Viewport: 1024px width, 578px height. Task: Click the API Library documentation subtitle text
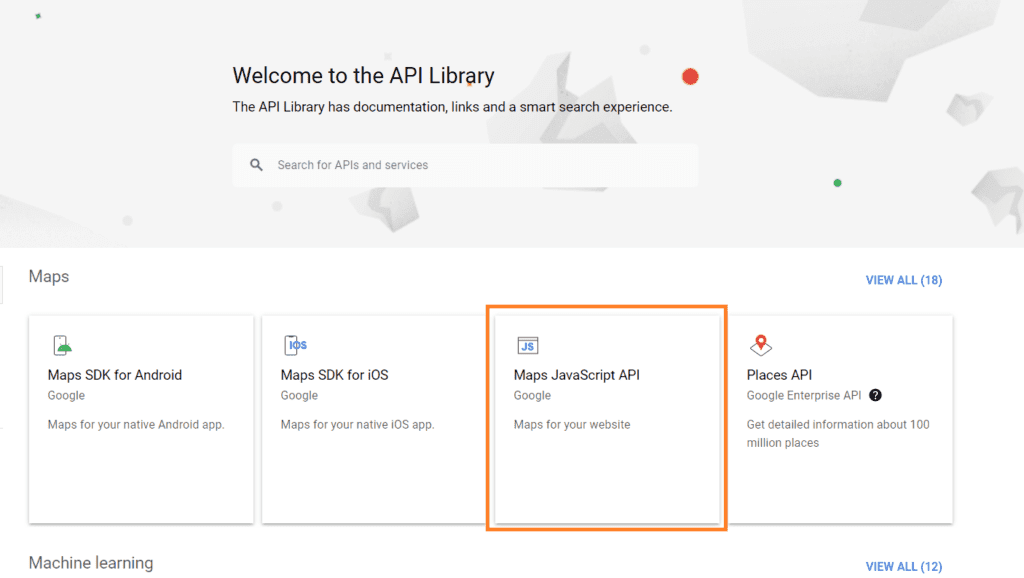coord(453,107)
